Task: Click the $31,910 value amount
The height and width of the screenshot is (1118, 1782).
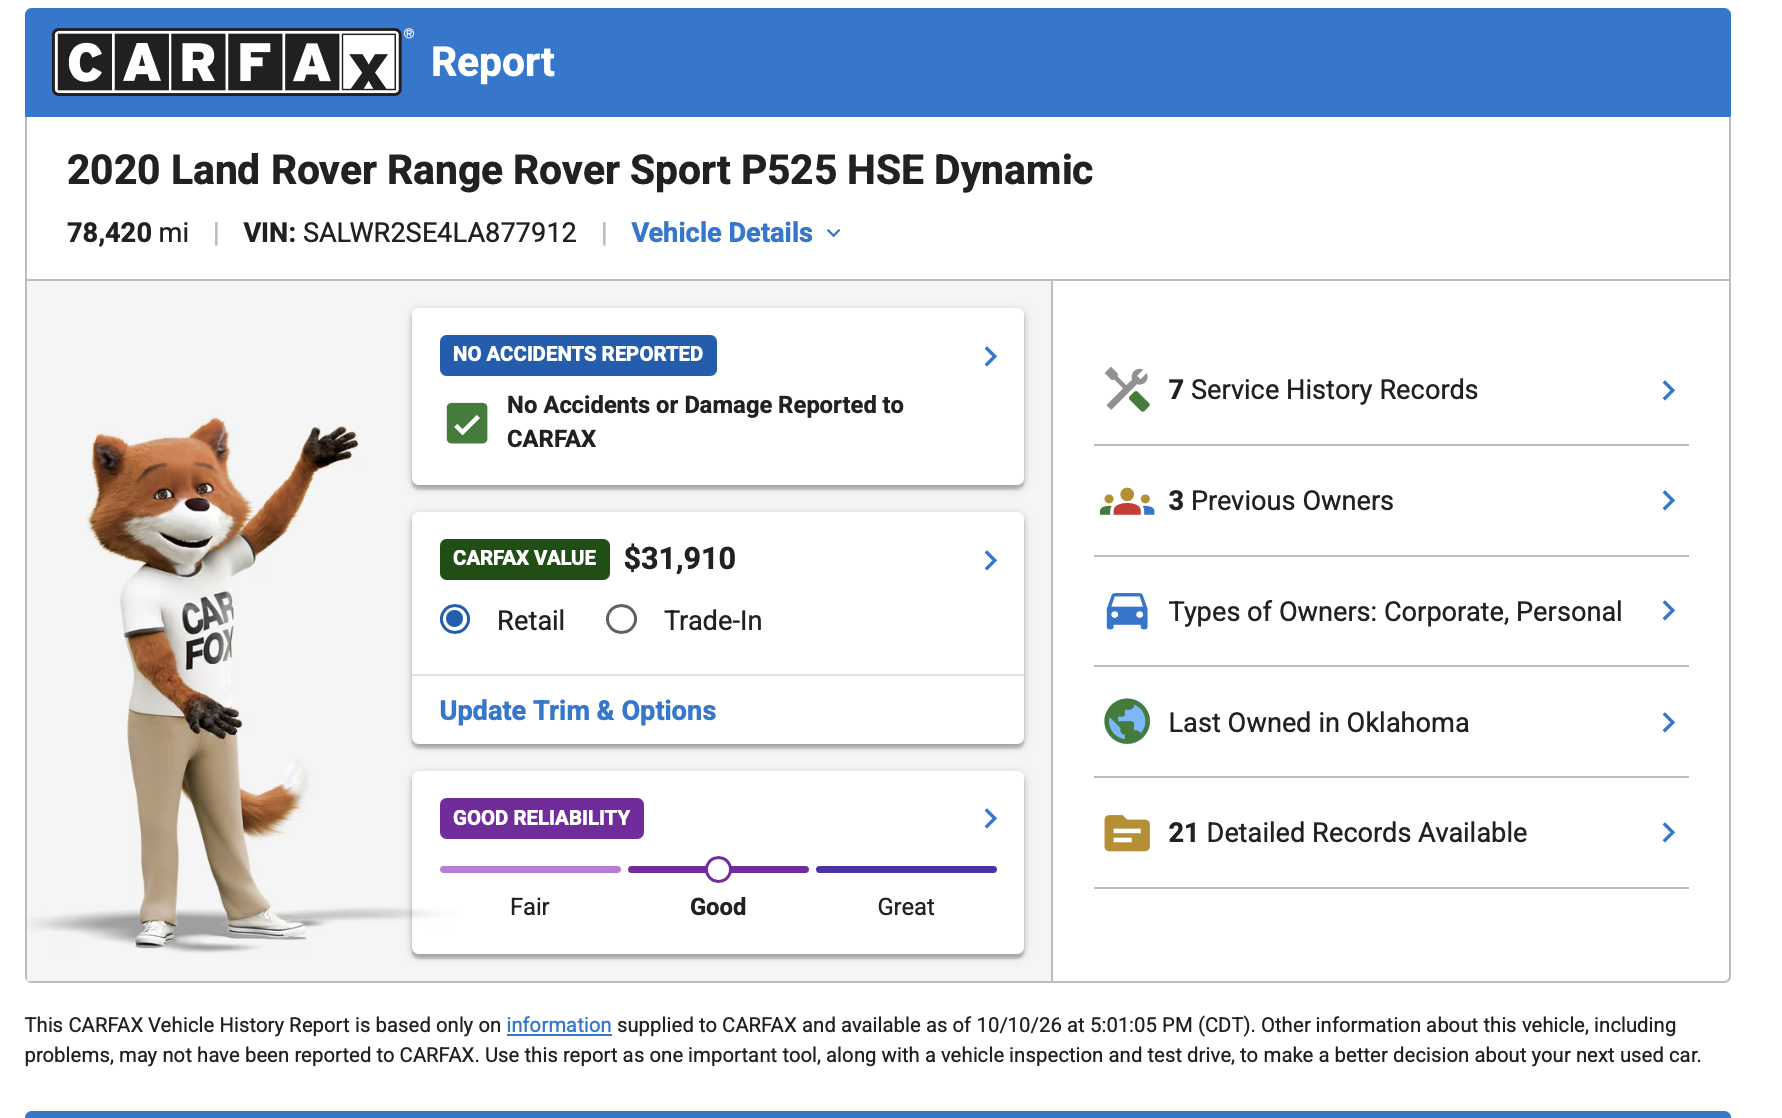Action: (x=680, y=559)
